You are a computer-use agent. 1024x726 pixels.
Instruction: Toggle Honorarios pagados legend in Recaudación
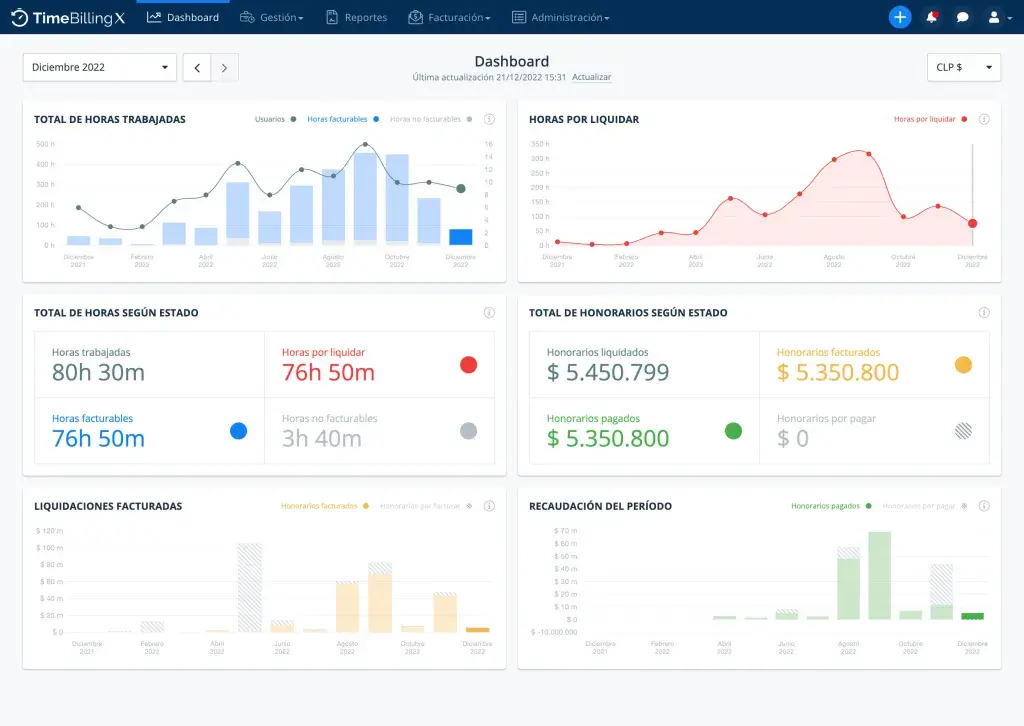click(831, 506)
